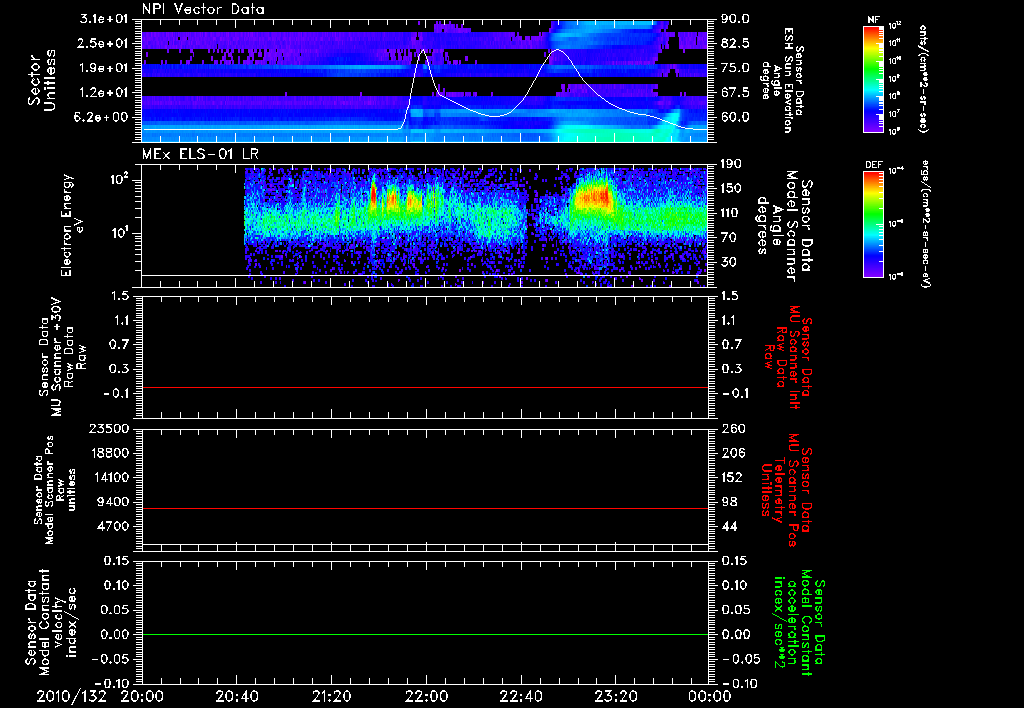
Task: Select the MEx ELS-01 LR panel title
Action: coord(200,154)
